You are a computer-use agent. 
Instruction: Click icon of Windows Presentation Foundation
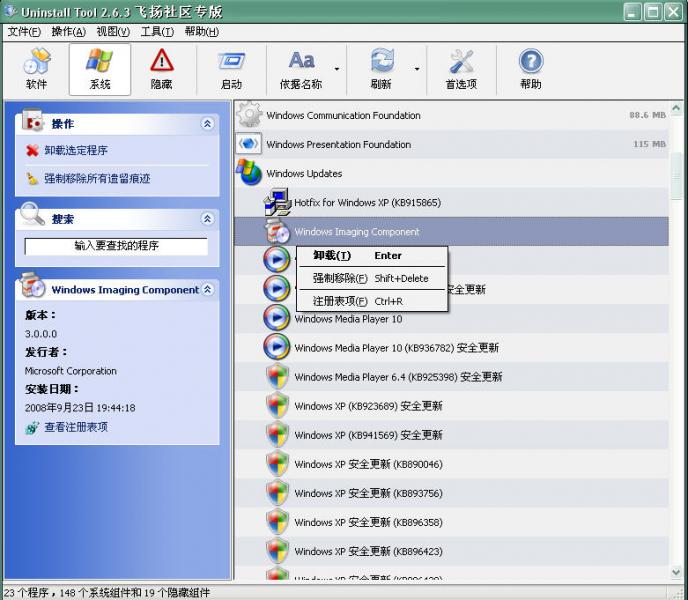[249, 144]
